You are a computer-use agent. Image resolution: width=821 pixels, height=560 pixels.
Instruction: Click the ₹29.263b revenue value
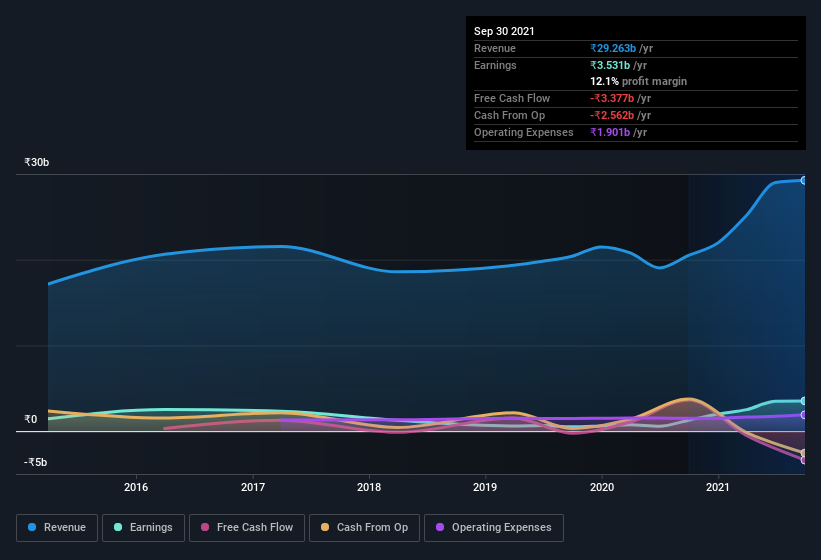[x=613, y=48]
